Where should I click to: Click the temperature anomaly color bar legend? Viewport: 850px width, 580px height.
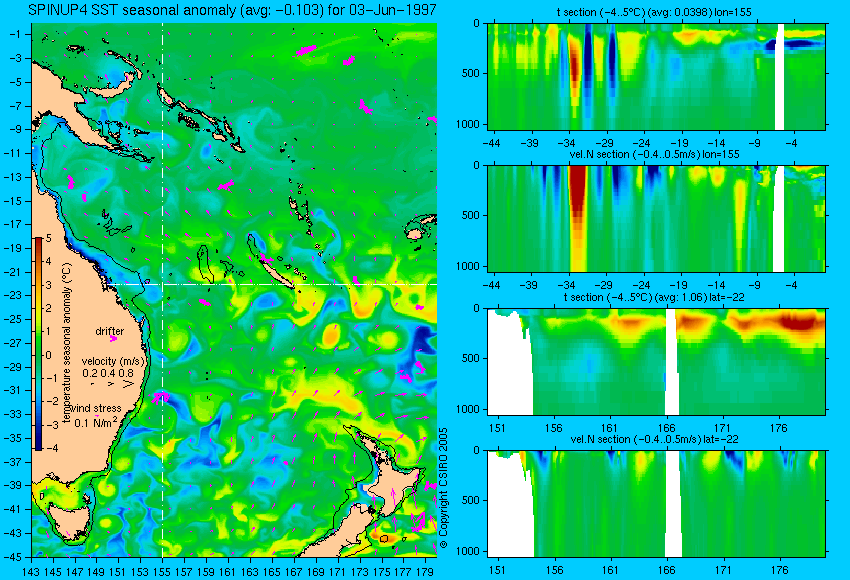coord(39,344)
